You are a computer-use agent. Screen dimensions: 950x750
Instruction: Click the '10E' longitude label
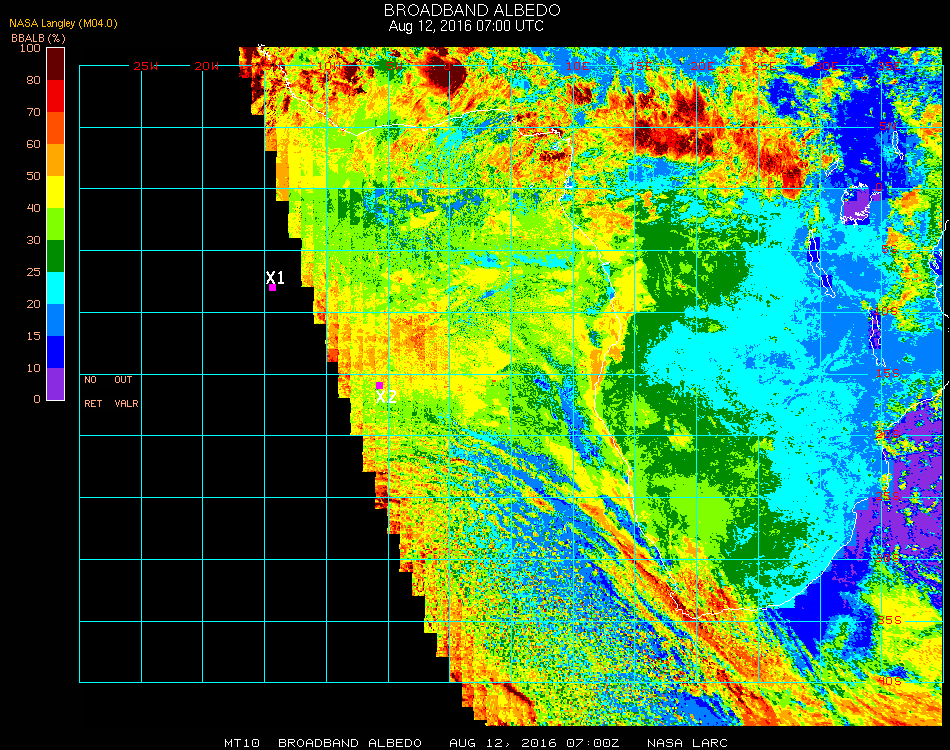point(577,66)
